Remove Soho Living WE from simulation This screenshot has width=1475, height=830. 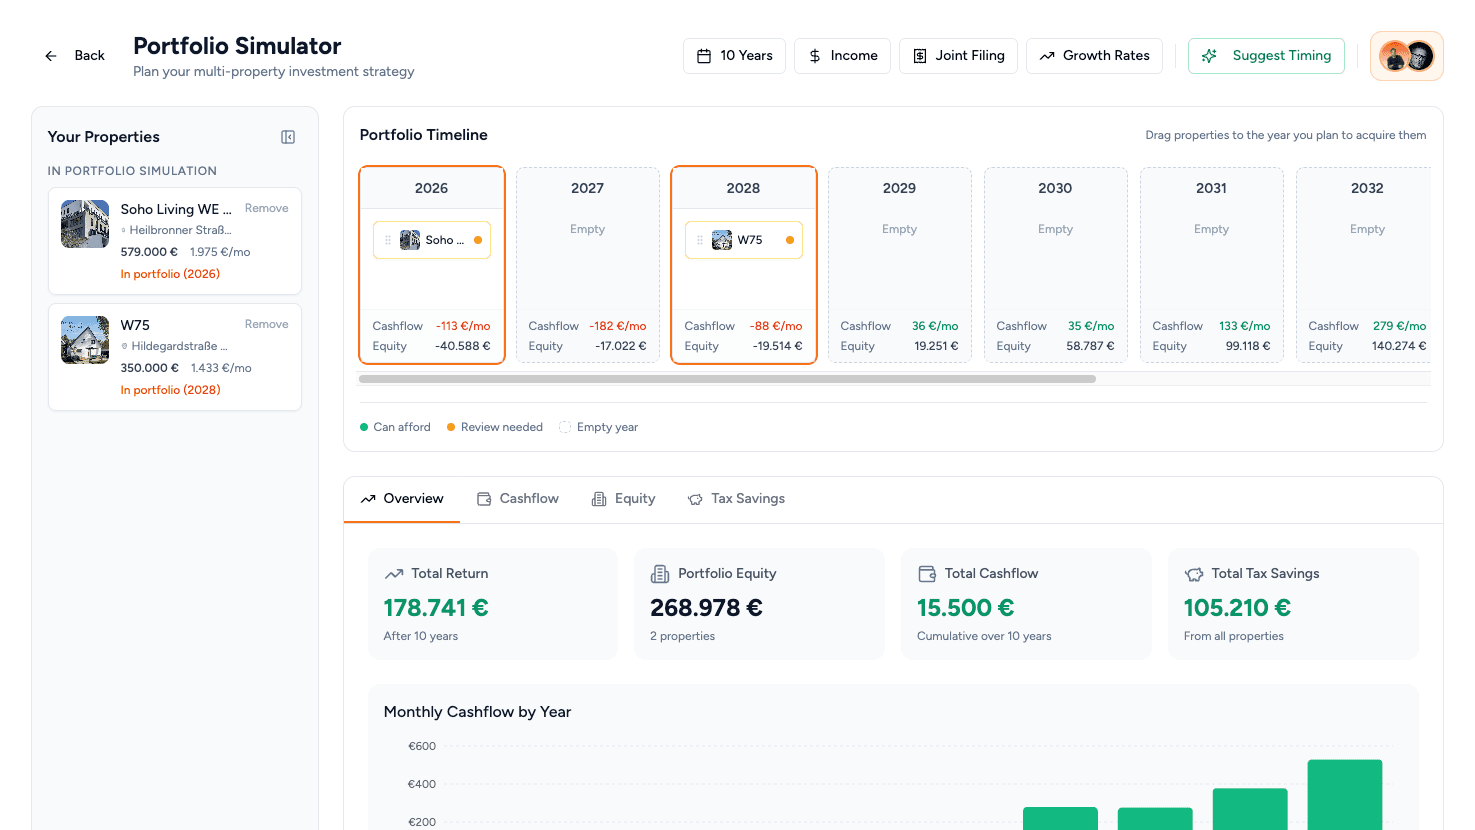pyautogui.click(x=266, y=208)
